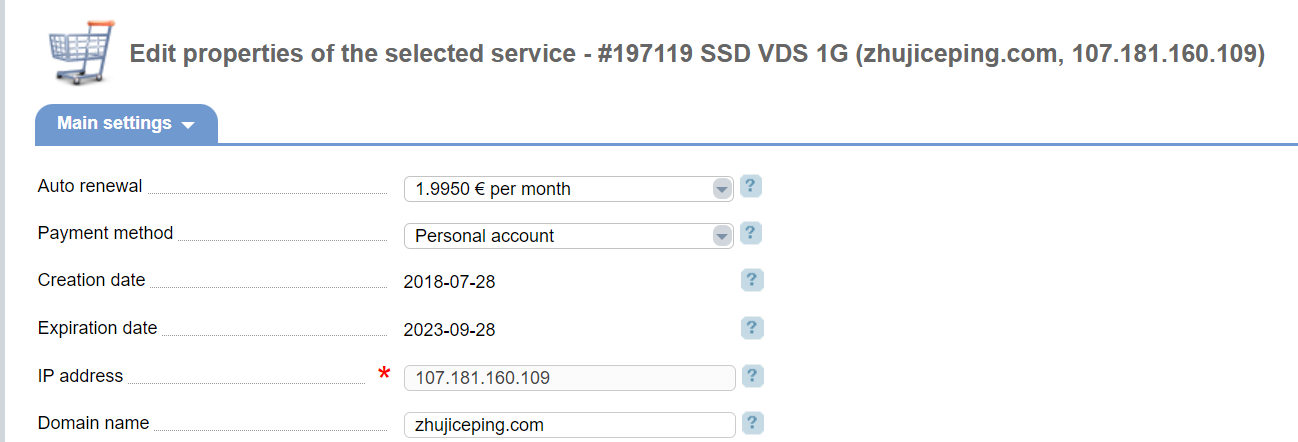This screenshot has height=442, width=1298.
Task: Click the creation date value 2018-07-28
Action: [449, 282]
